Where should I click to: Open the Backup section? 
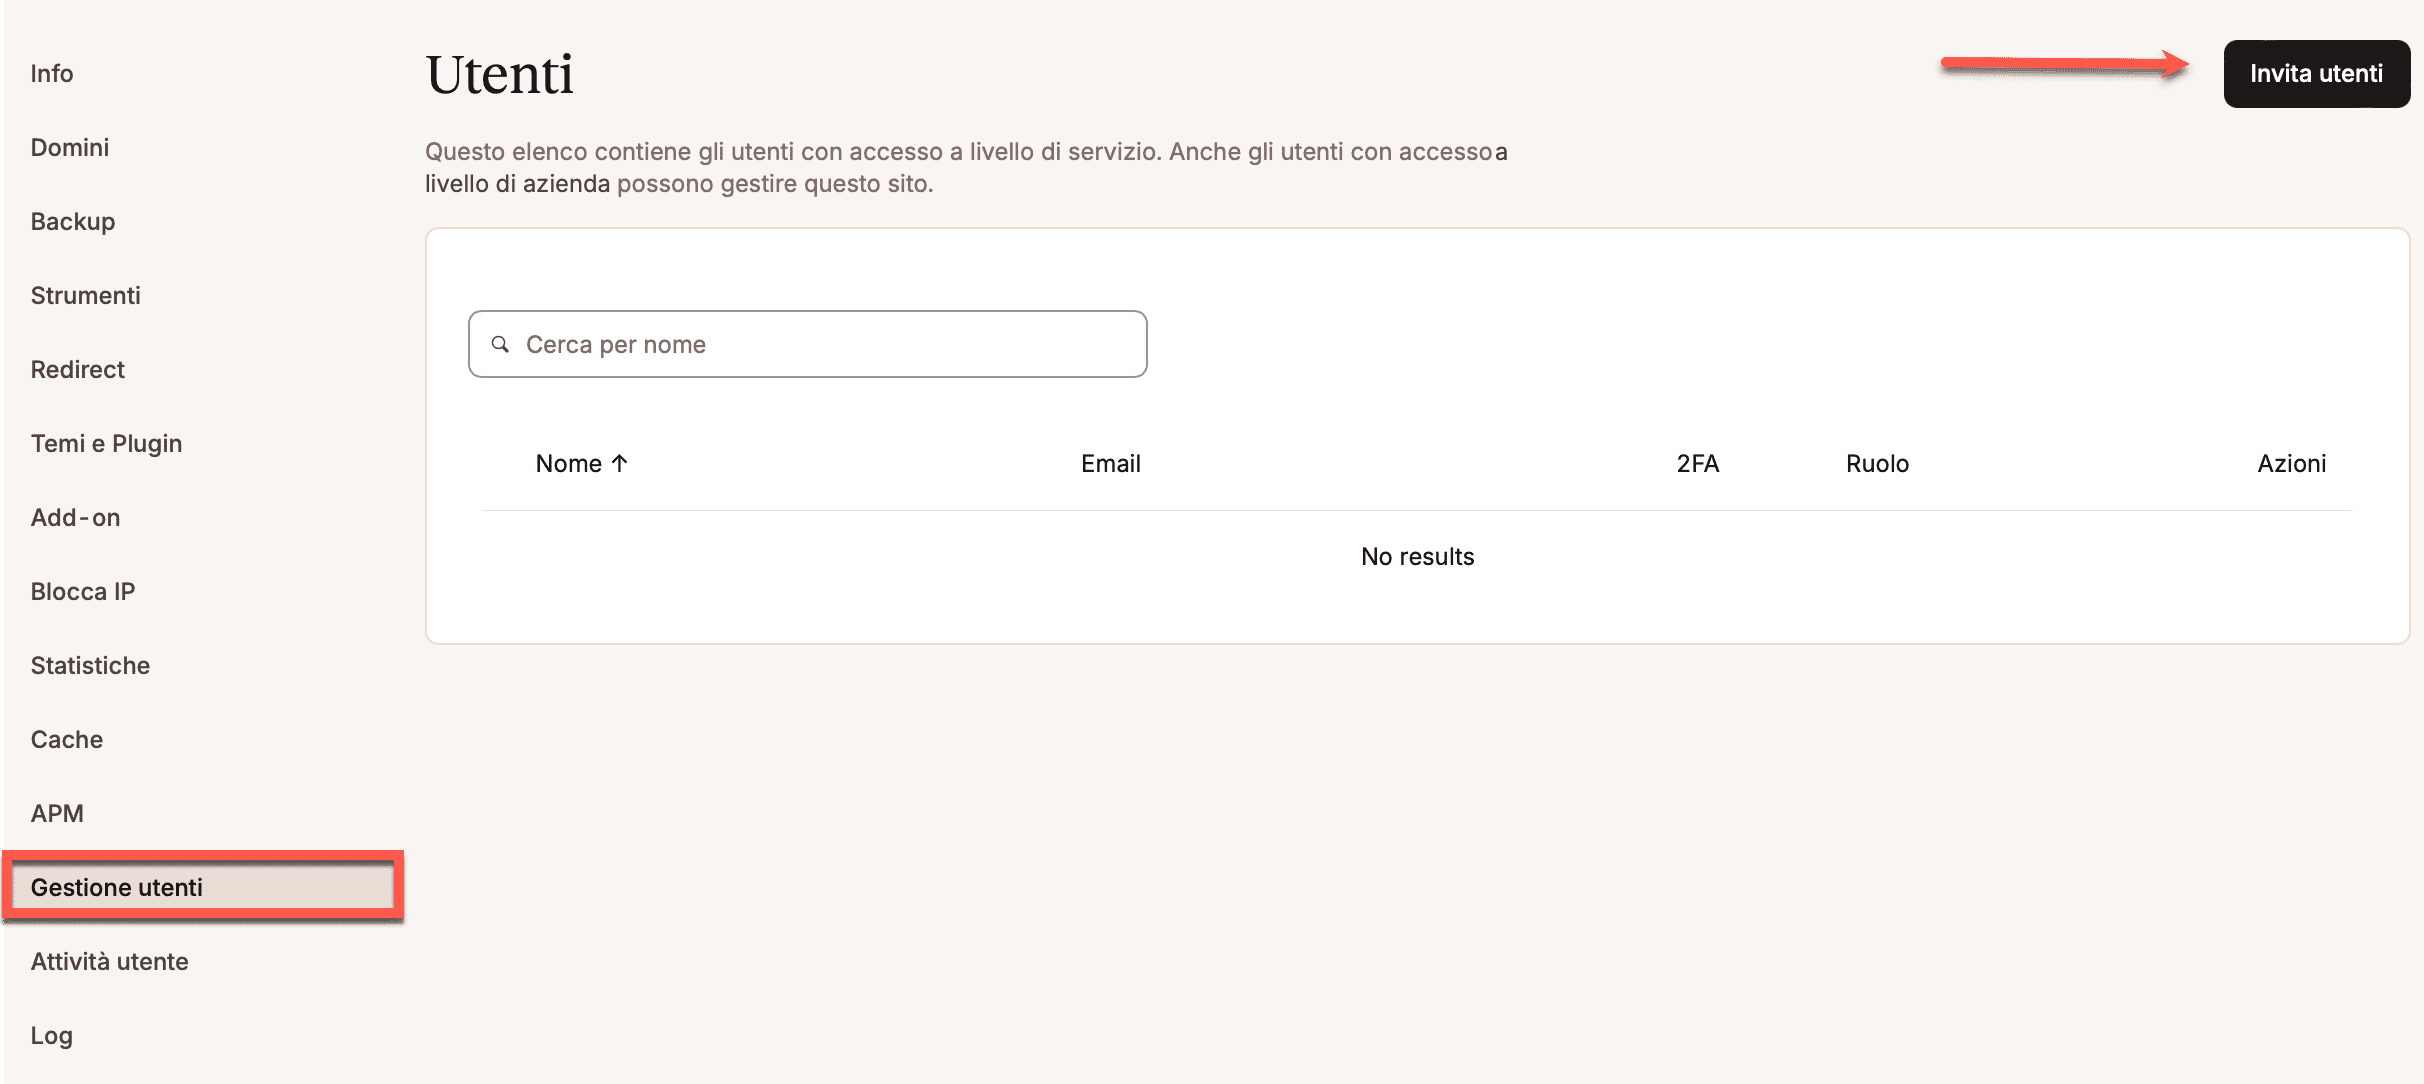click(x=73, y=222)
